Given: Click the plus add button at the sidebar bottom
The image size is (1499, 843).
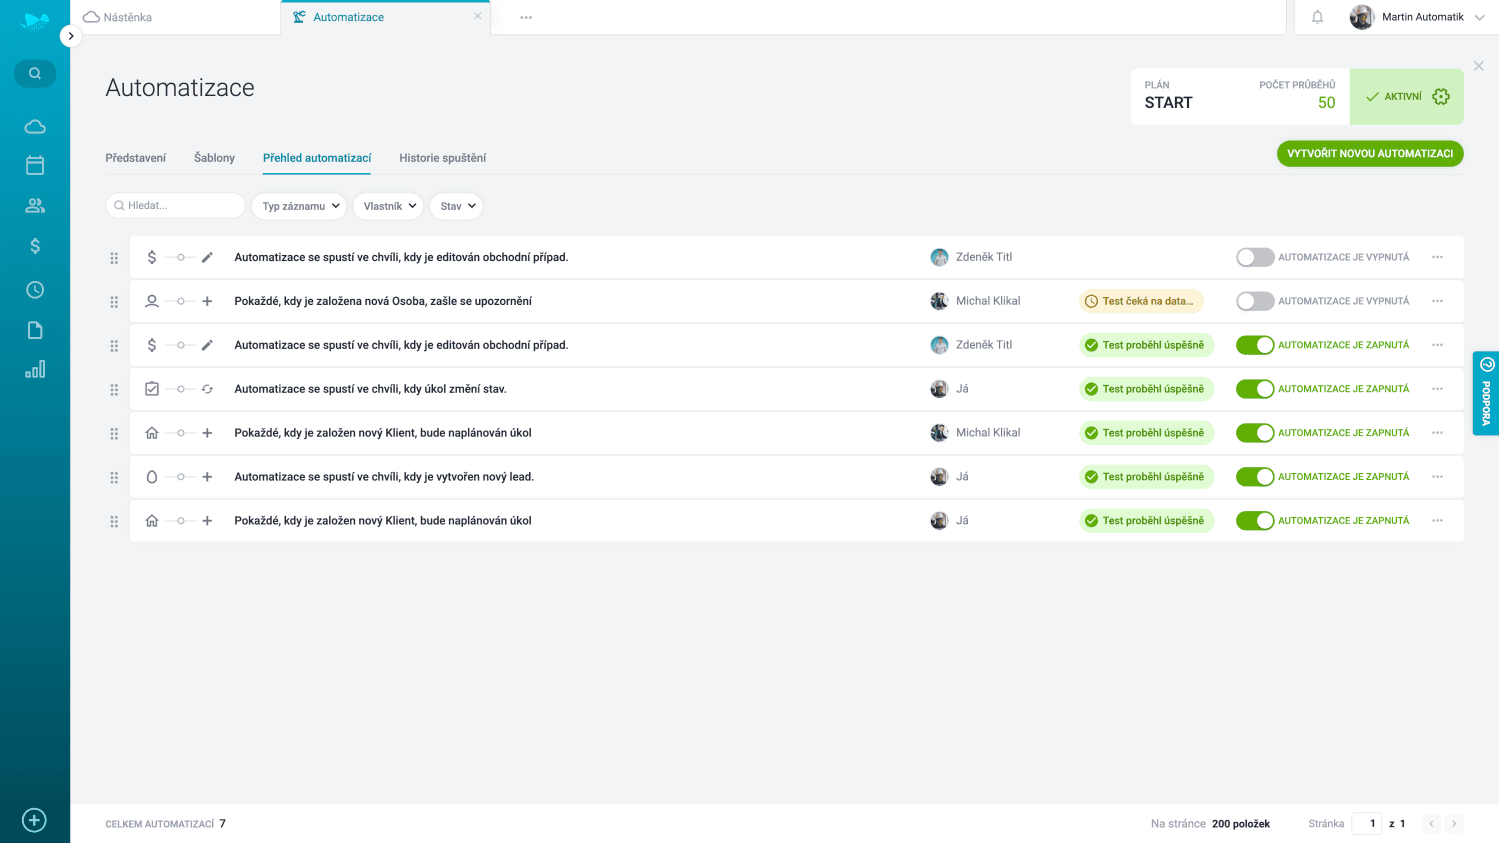Looking at the screenshot, I should (x=34, y=820).
